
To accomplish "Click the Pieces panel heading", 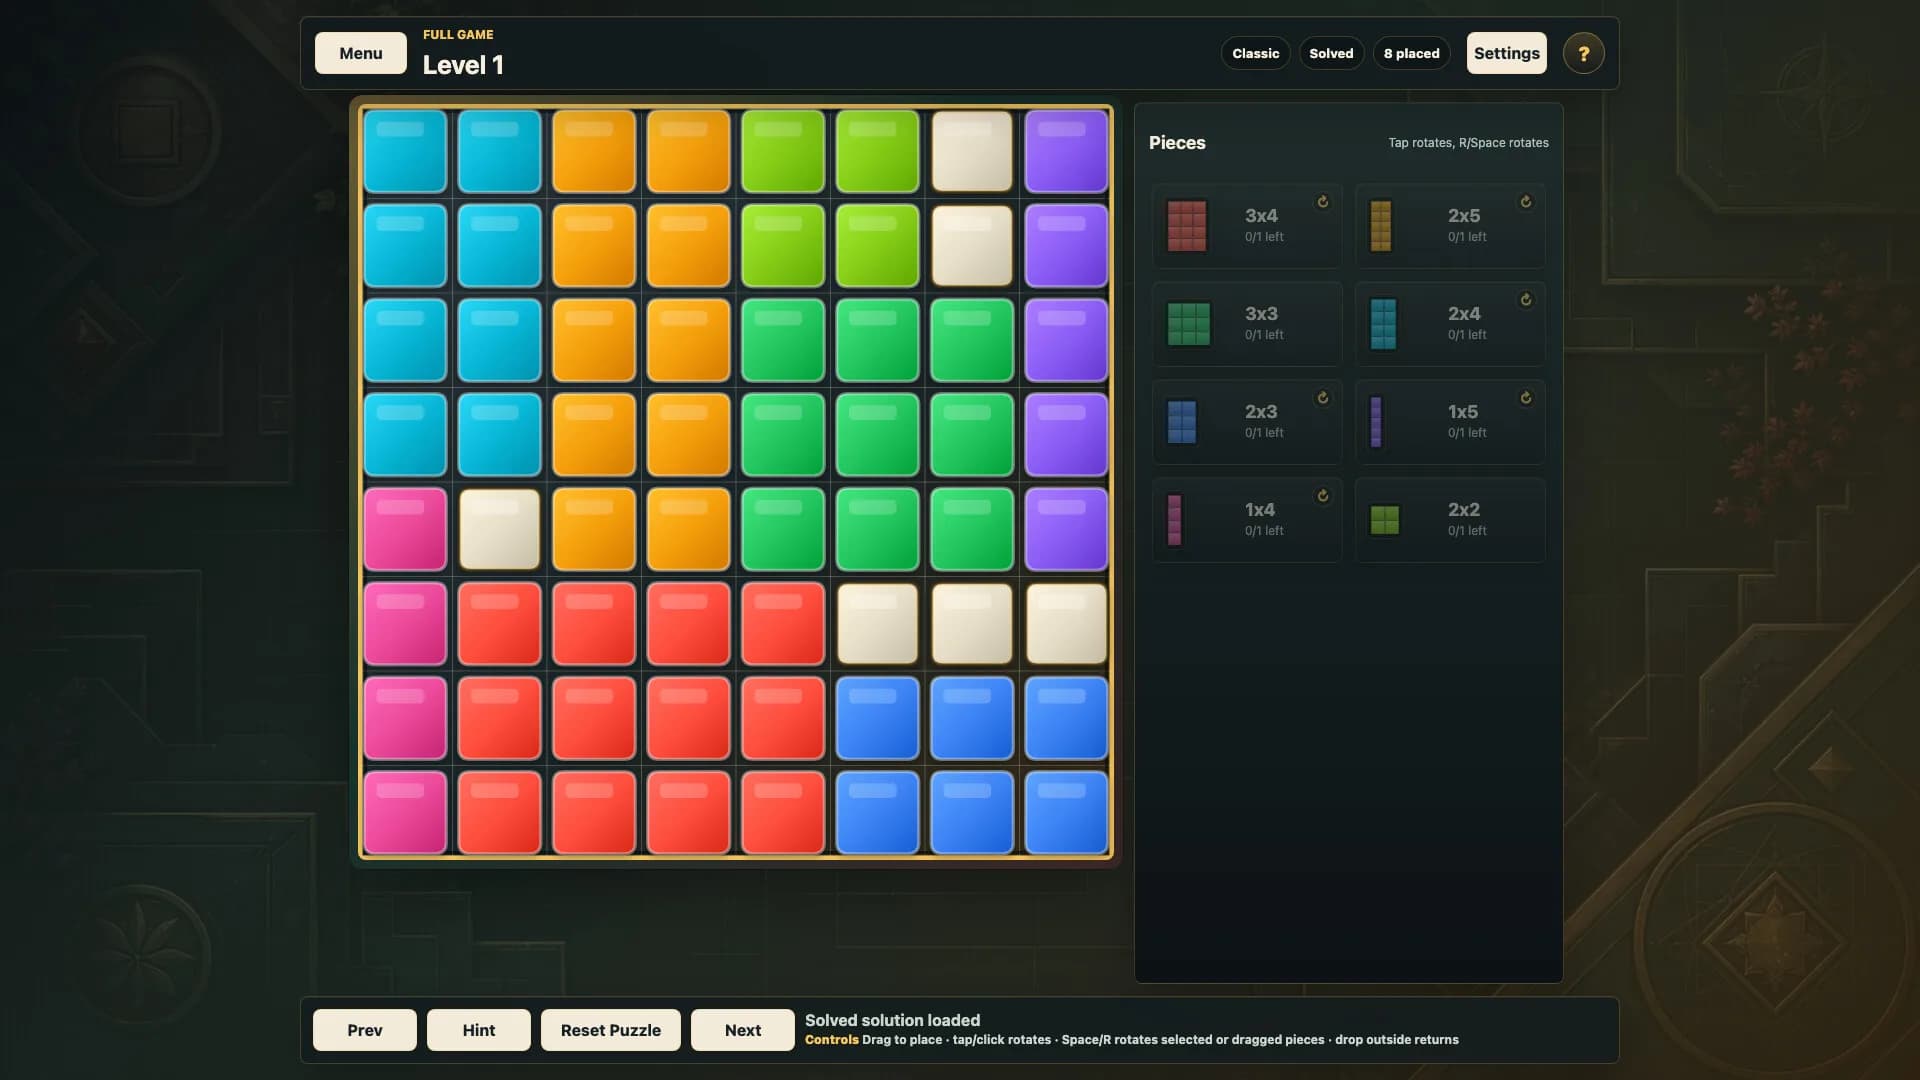I will [1177, 142].
